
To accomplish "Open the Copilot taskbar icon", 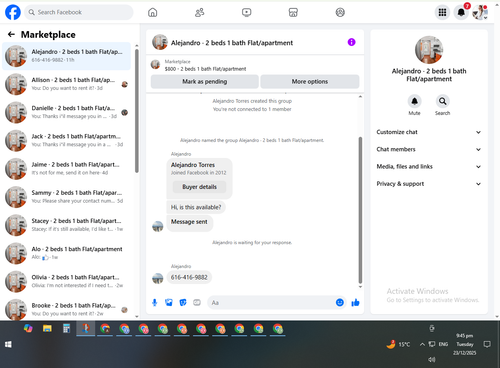I will coord(28,329).
